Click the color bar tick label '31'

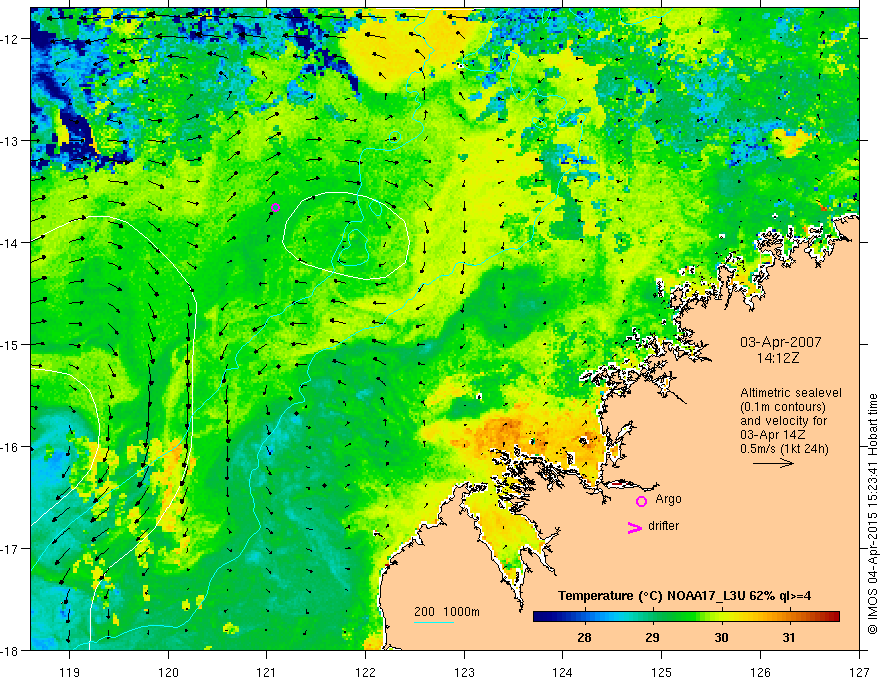point(789,637)
